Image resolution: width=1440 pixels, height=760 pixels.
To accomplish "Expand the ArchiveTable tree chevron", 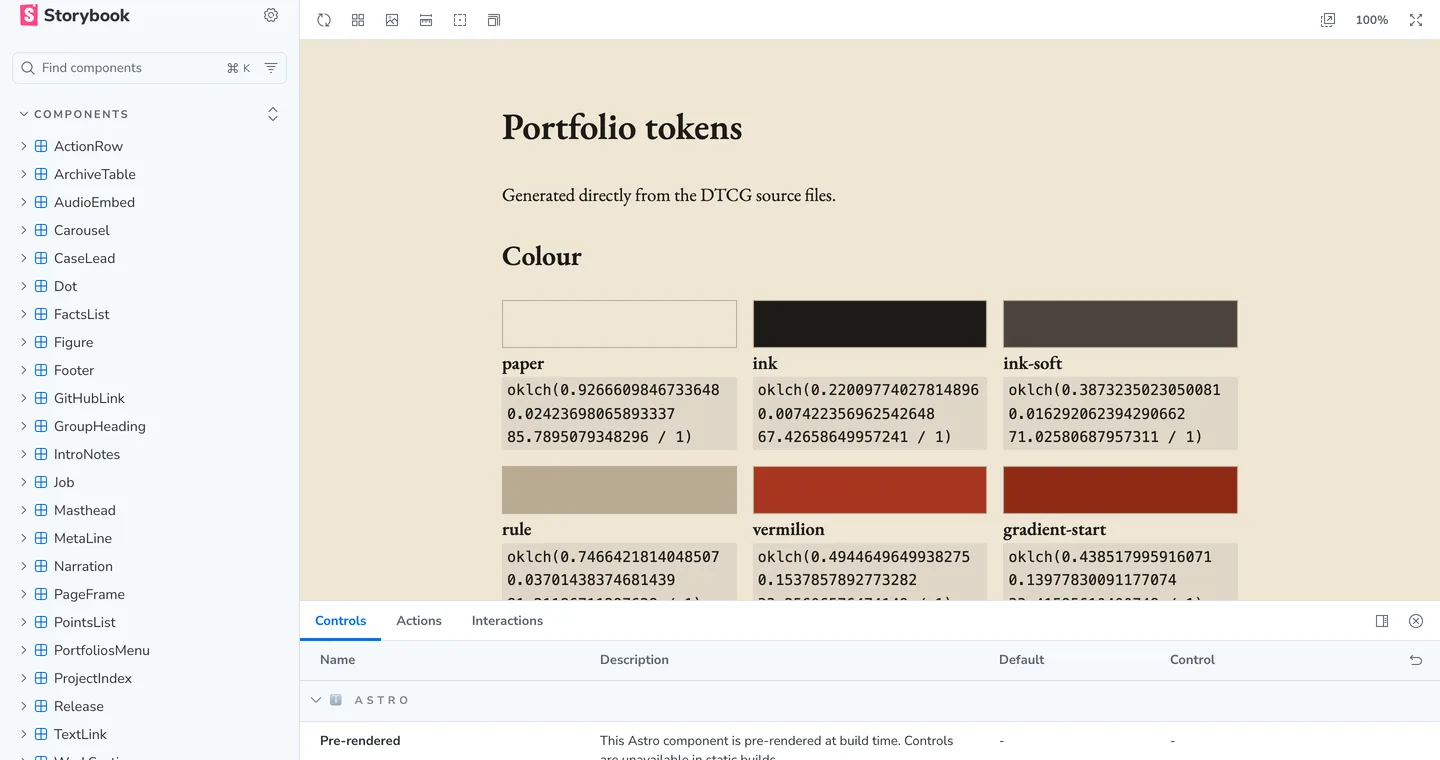I will [24, 174].
